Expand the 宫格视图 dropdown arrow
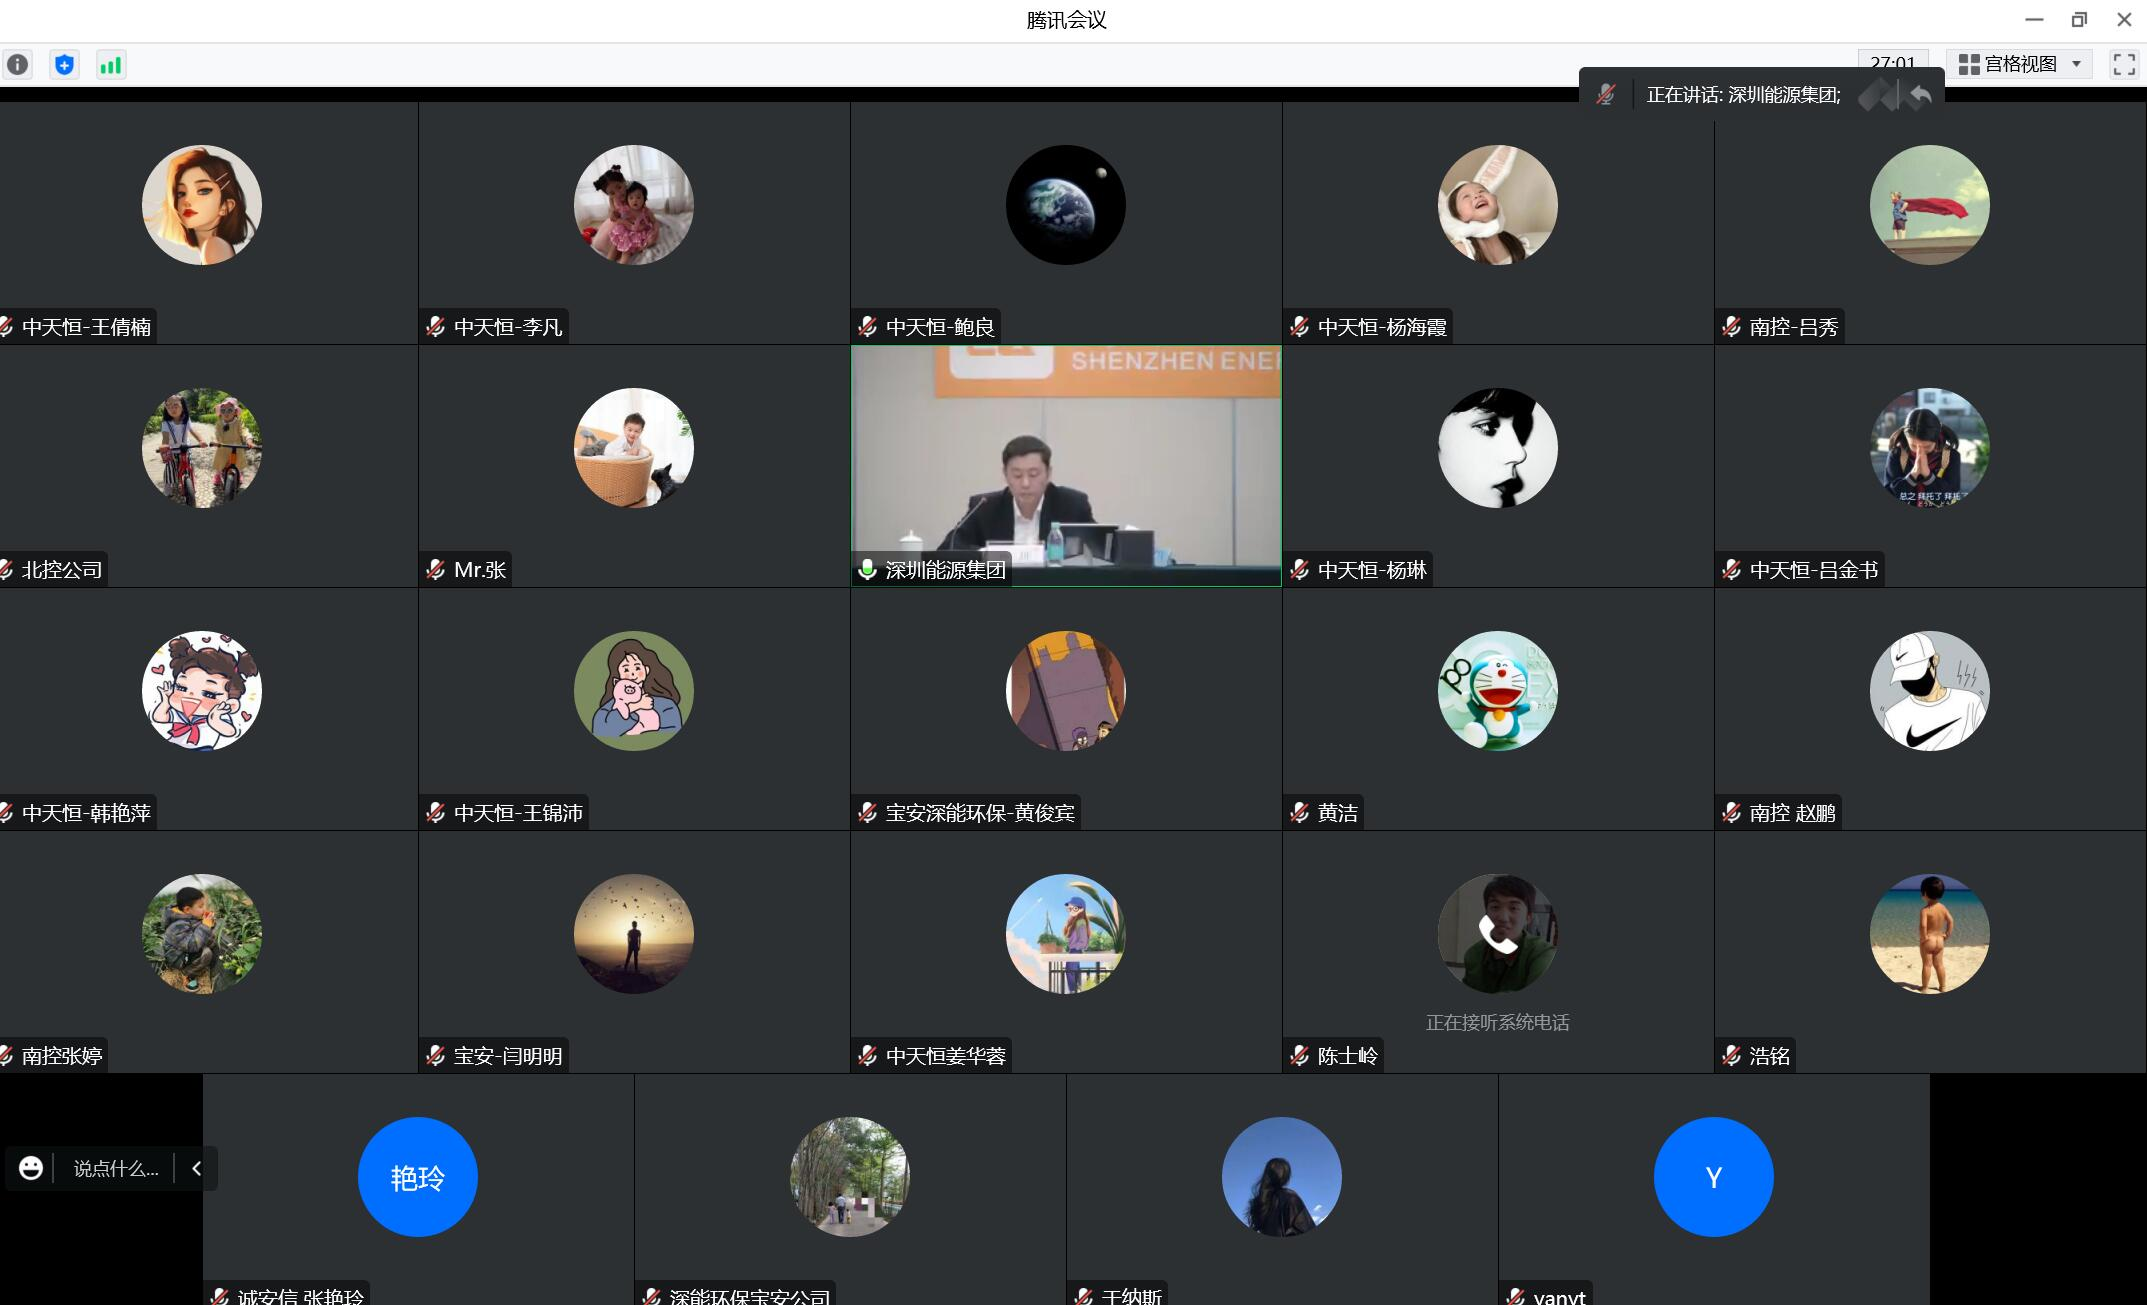This screenshot has width=2147, height=1305. click(x=2076, y=65)
